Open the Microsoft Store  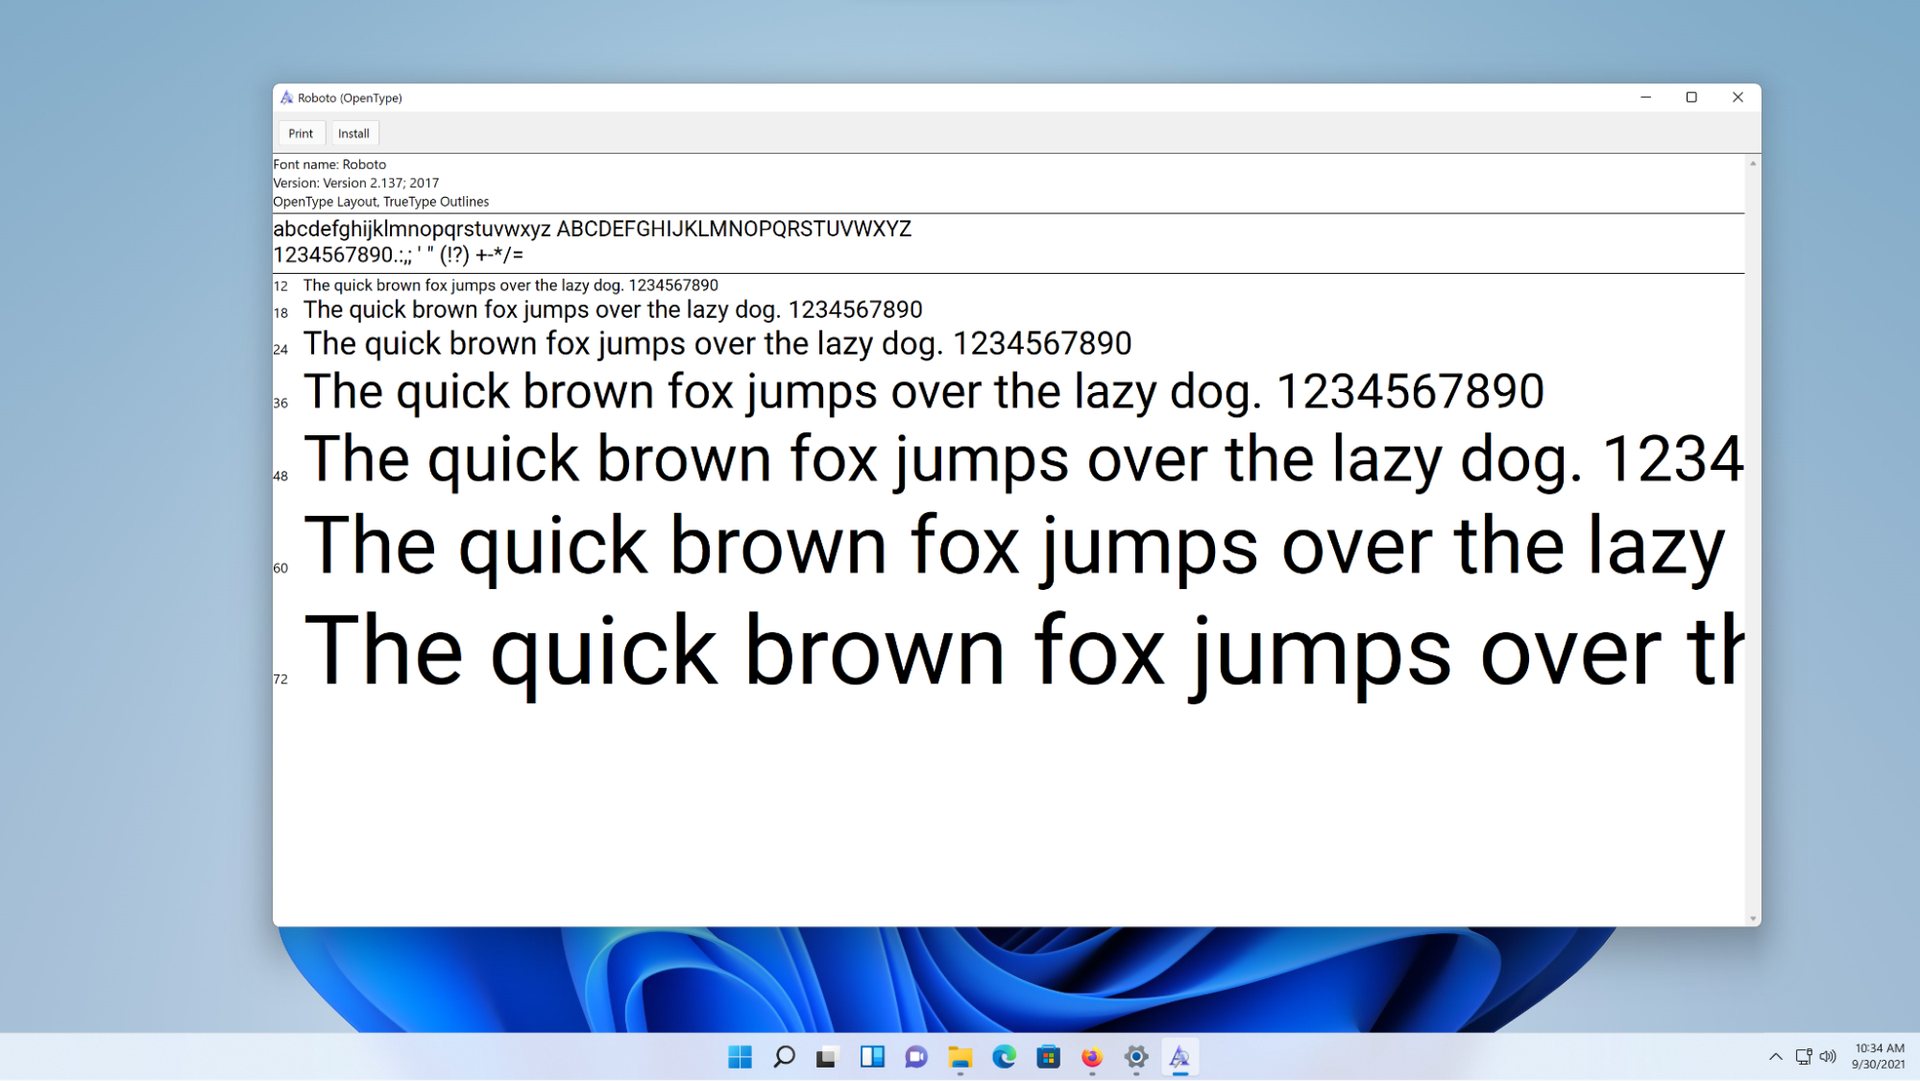coord(1048,1057)
